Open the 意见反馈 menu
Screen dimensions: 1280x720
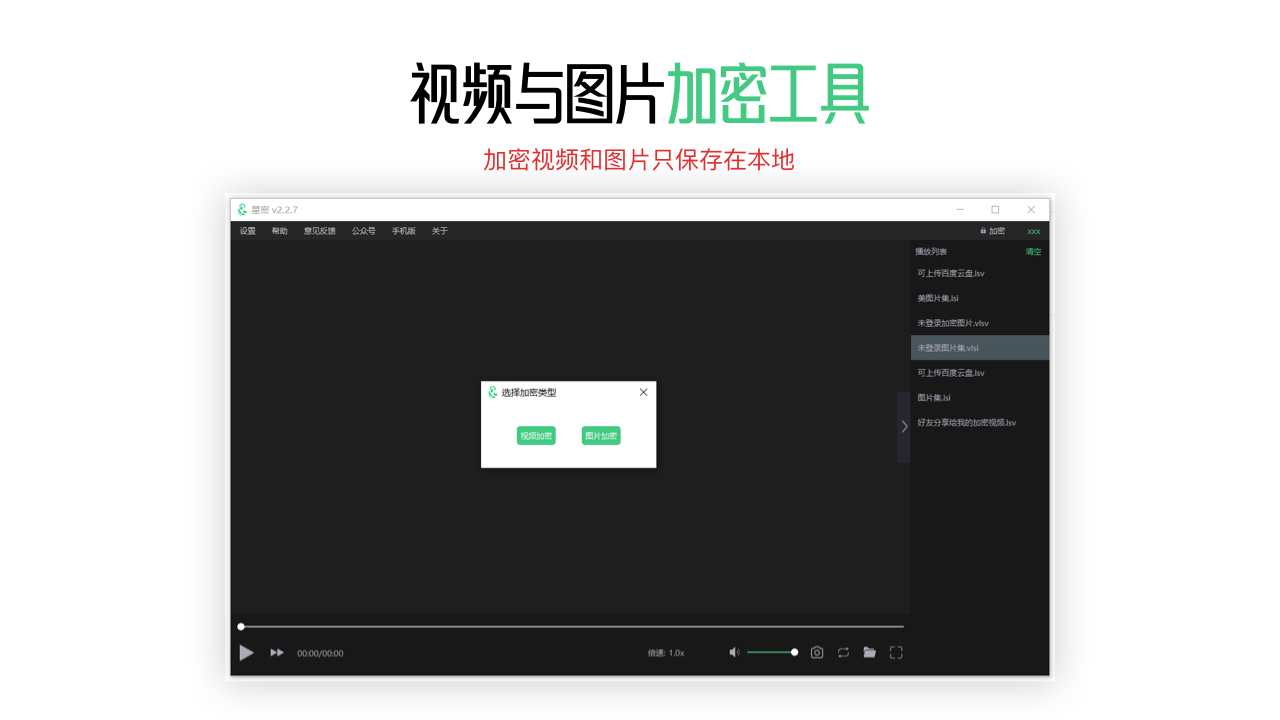tap(320, 231)
